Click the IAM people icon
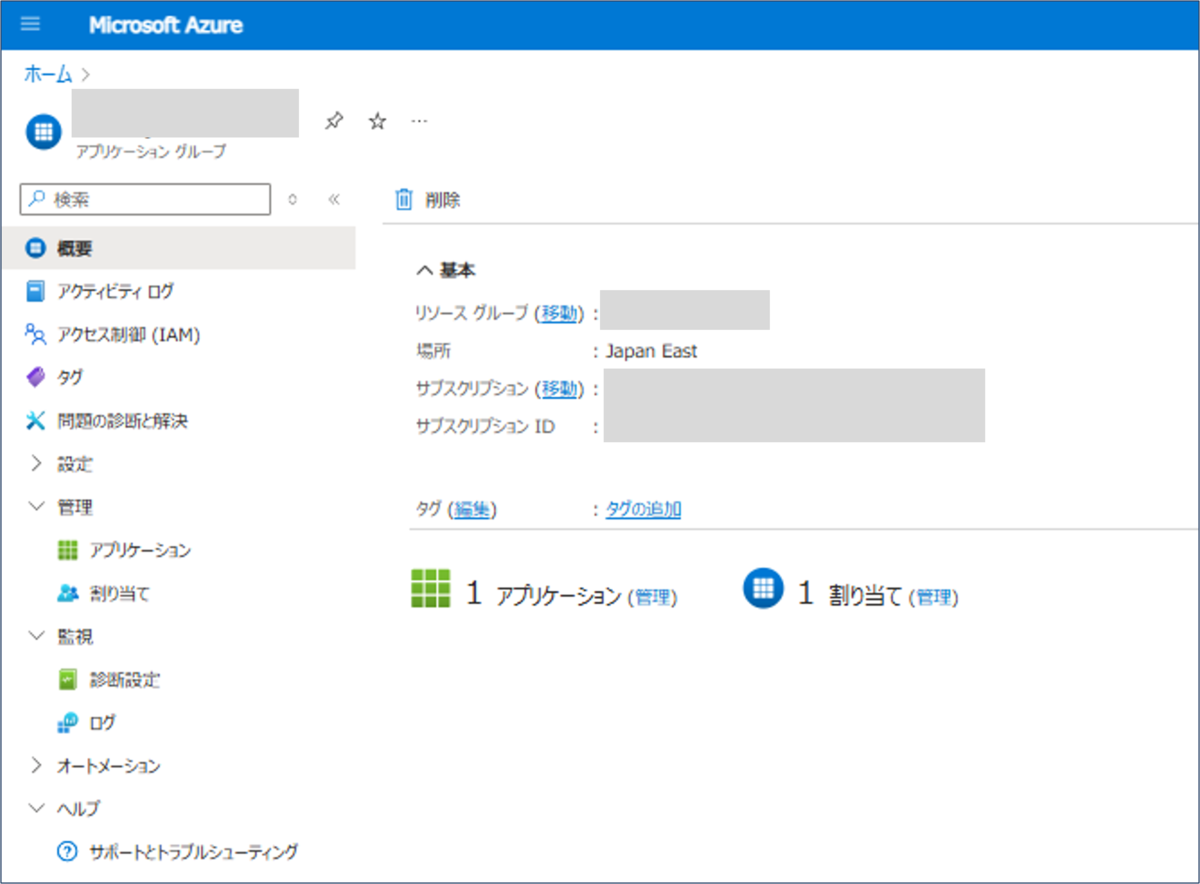This screenshot has width=1200, height=884. tap(36, 335)
